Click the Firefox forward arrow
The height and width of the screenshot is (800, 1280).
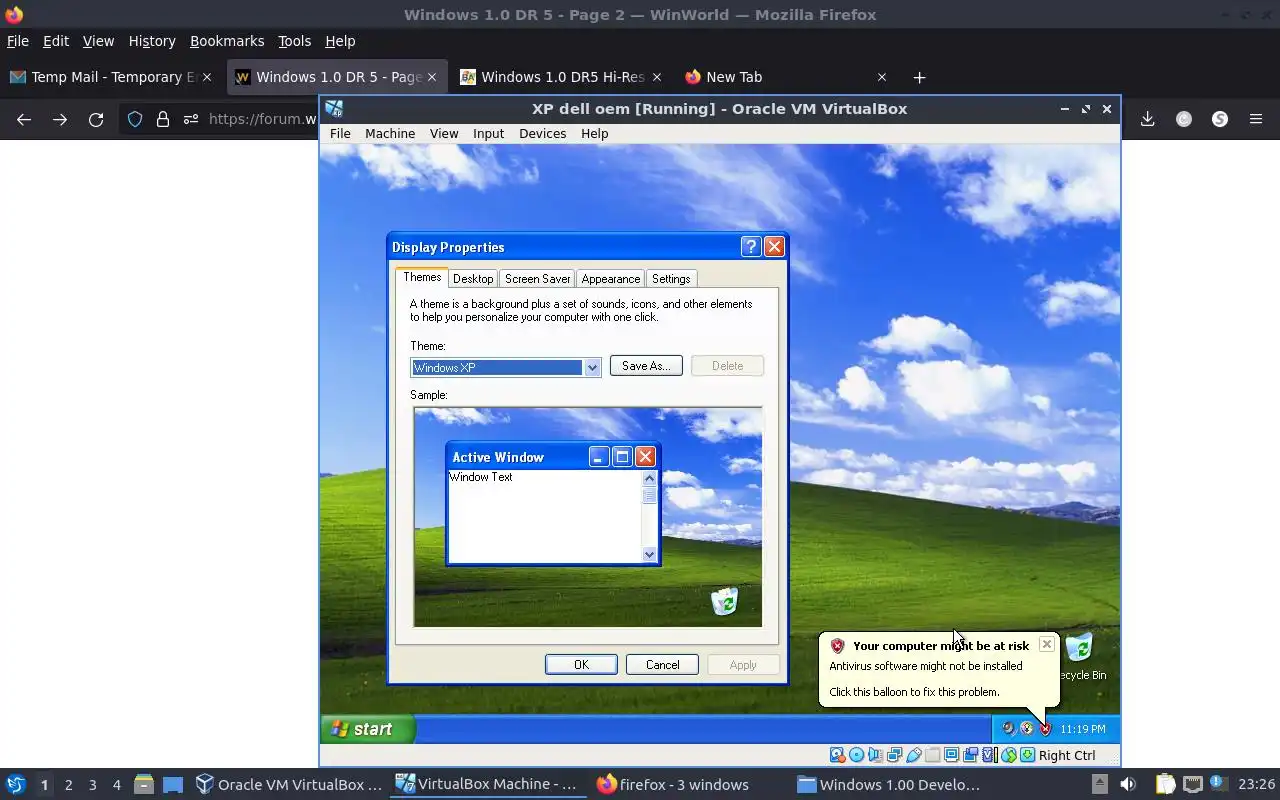point(60,119)
